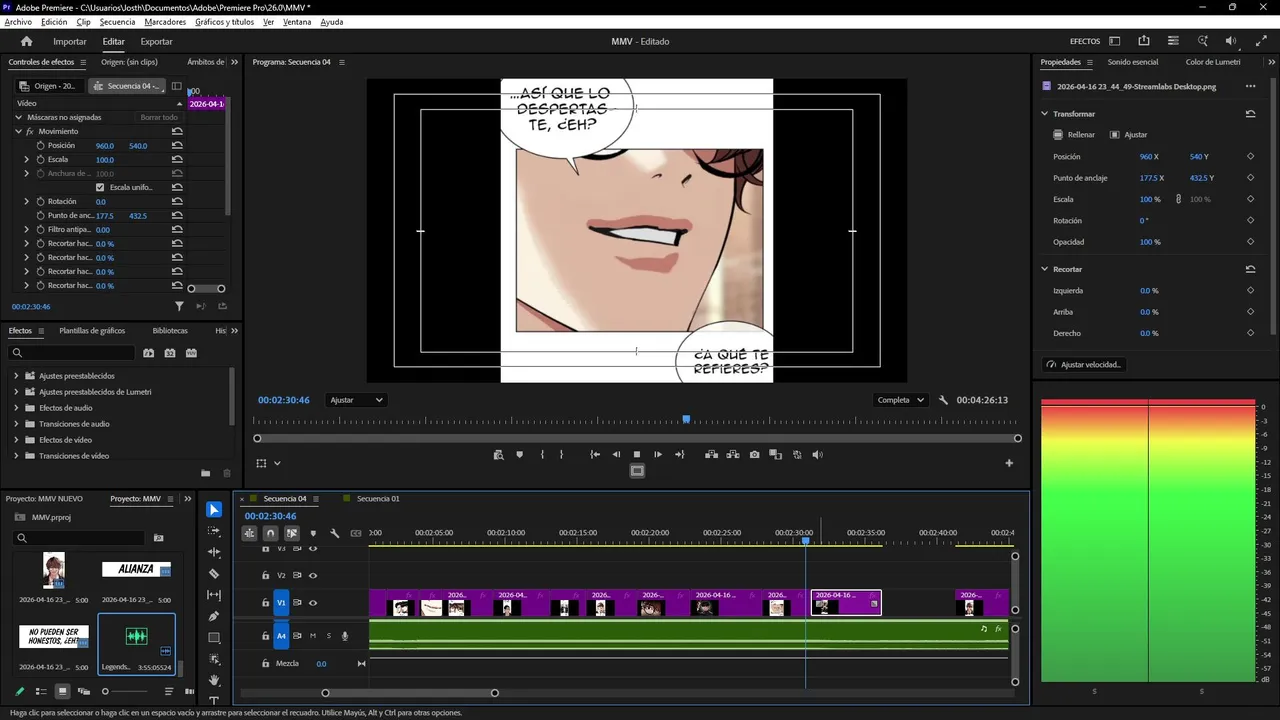Open the Completa resolution dropdown
Screen dimensions: 1280x720
pos(900,400)
